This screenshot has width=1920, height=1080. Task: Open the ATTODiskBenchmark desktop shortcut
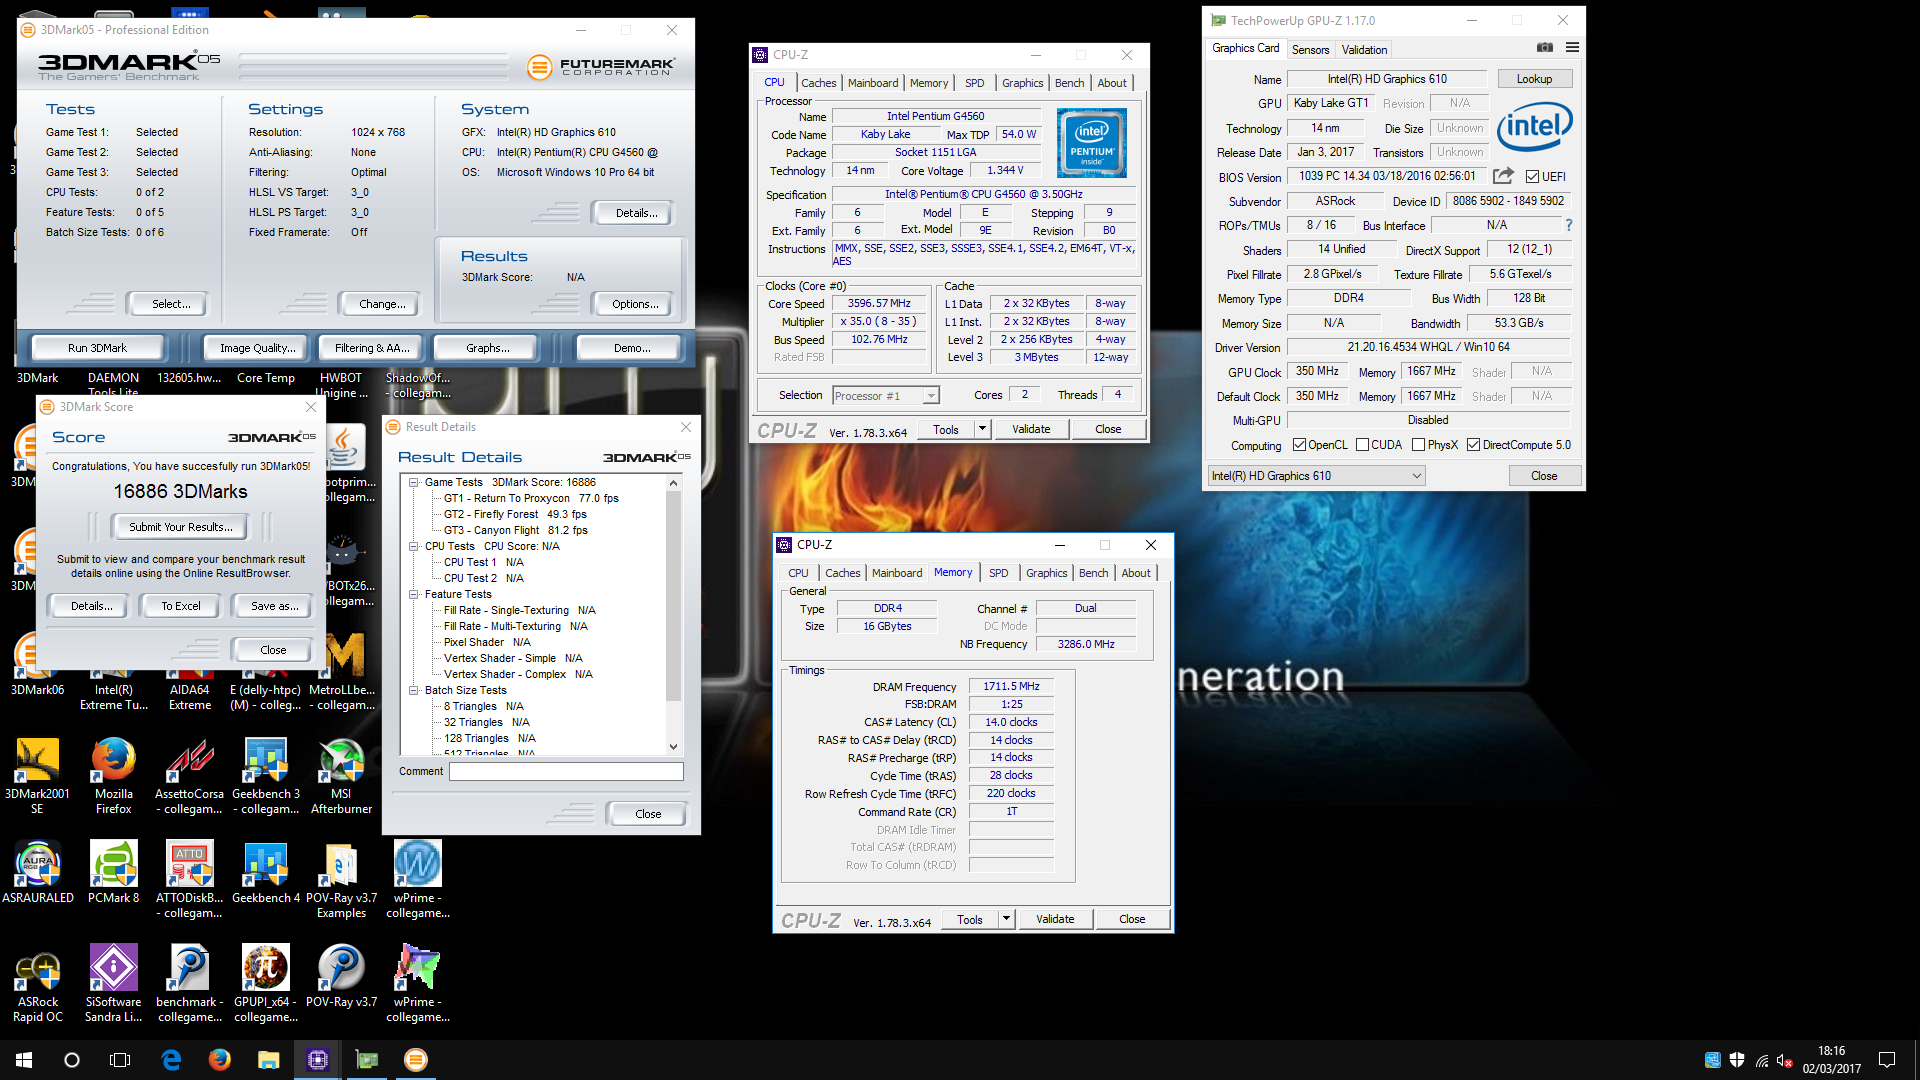(x=190, y=880)
